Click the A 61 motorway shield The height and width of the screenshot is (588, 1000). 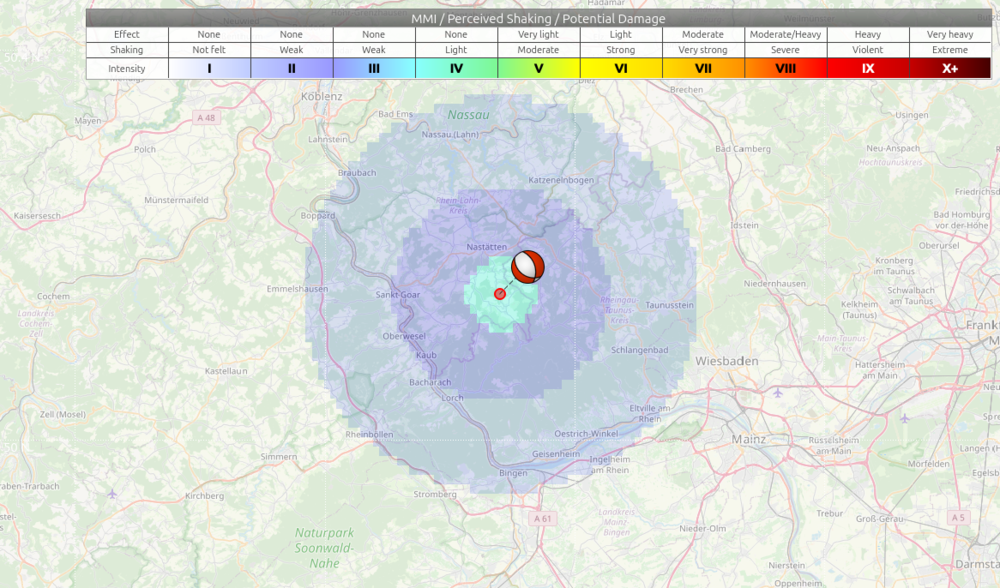pyautogui.click(x=543, y=518)
